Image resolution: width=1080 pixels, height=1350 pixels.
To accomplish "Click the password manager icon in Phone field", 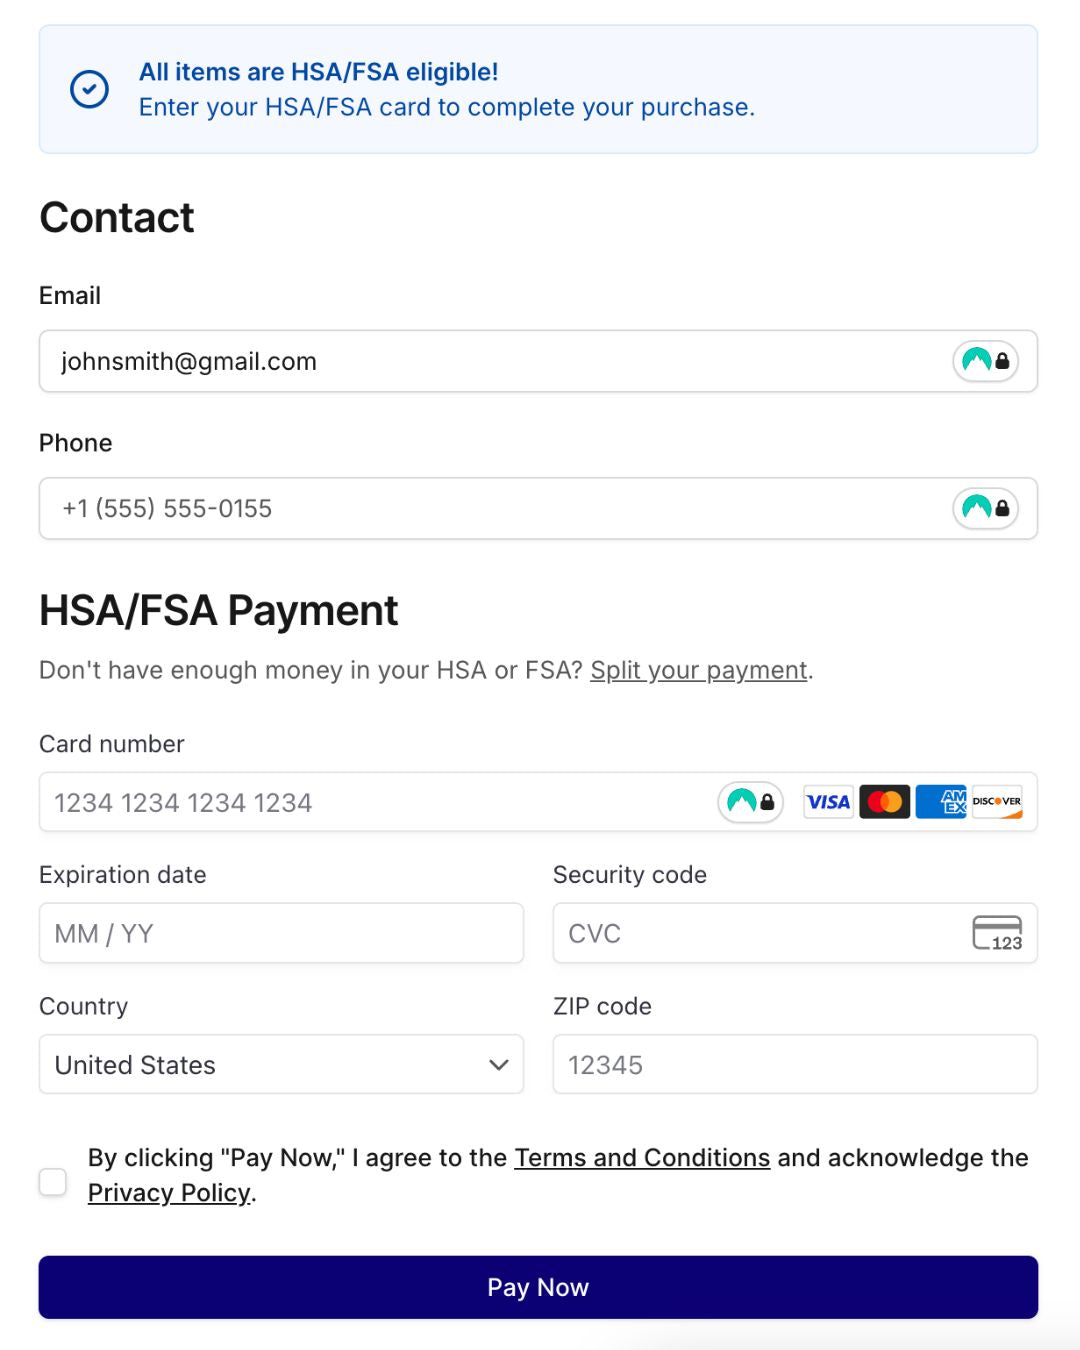I will pos(985,508).
